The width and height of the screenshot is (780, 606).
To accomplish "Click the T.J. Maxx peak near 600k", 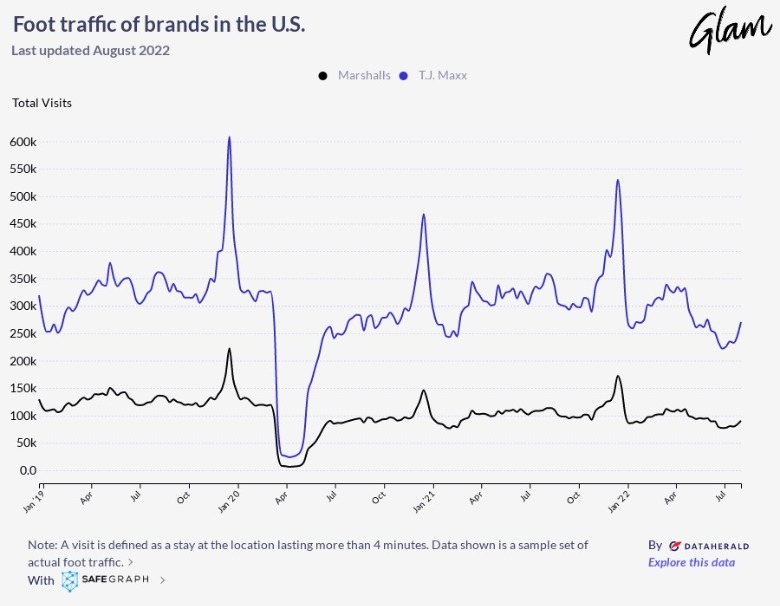I will [x=229, y=138].
